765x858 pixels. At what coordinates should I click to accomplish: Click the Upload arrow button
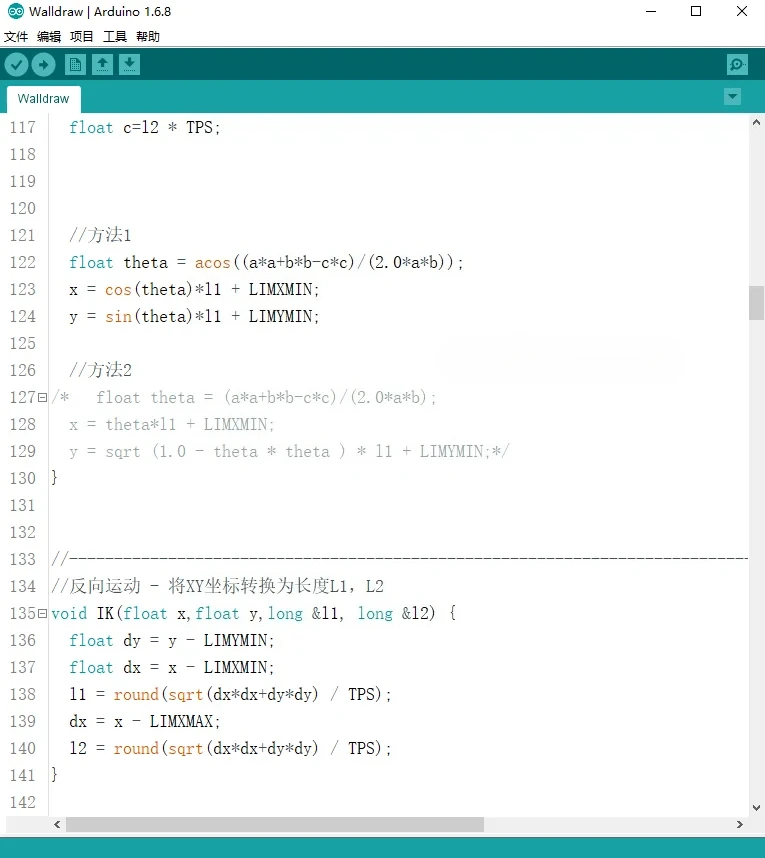(43, 65)
